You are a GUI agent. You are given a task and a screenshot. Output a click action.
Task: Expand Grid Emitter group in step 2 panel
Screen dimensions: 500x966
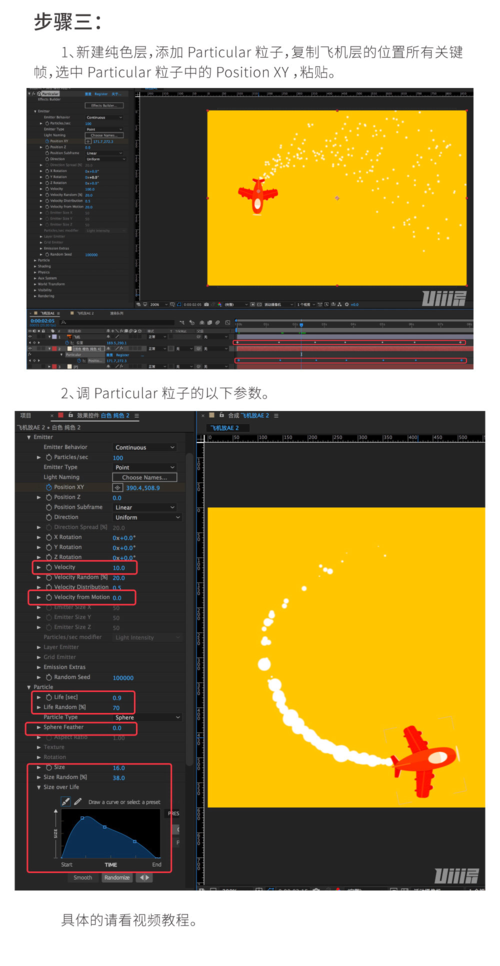(39, 657)
